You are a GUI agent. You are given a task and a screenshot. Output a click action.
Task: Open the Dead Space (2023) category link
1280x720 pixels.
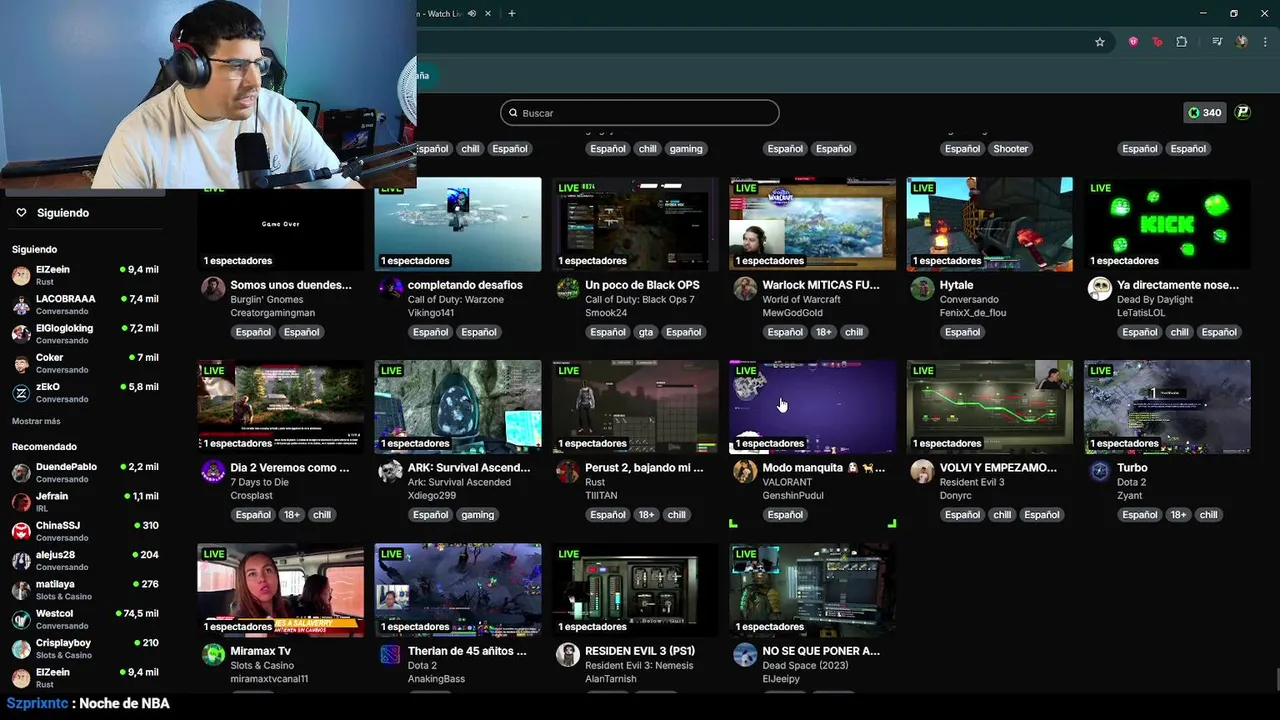tap(805, 664)
